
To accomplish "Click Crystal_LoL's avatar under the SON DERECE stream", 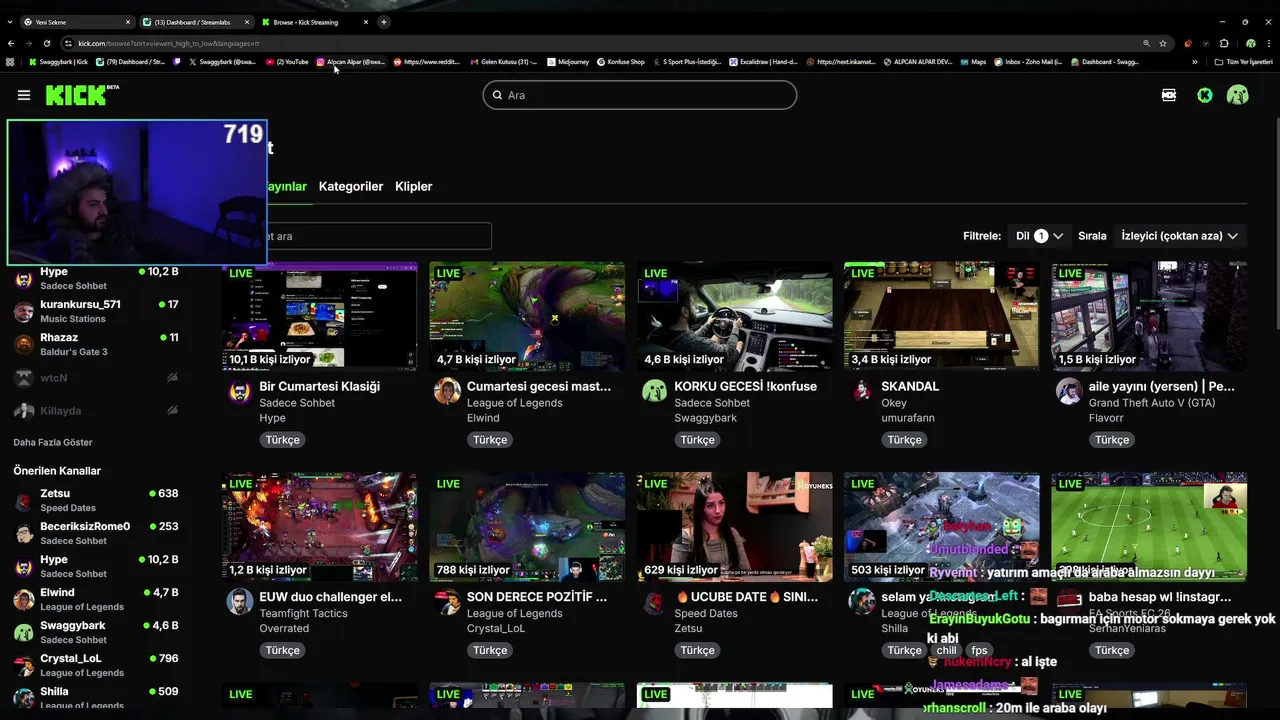I will point(447,602).
